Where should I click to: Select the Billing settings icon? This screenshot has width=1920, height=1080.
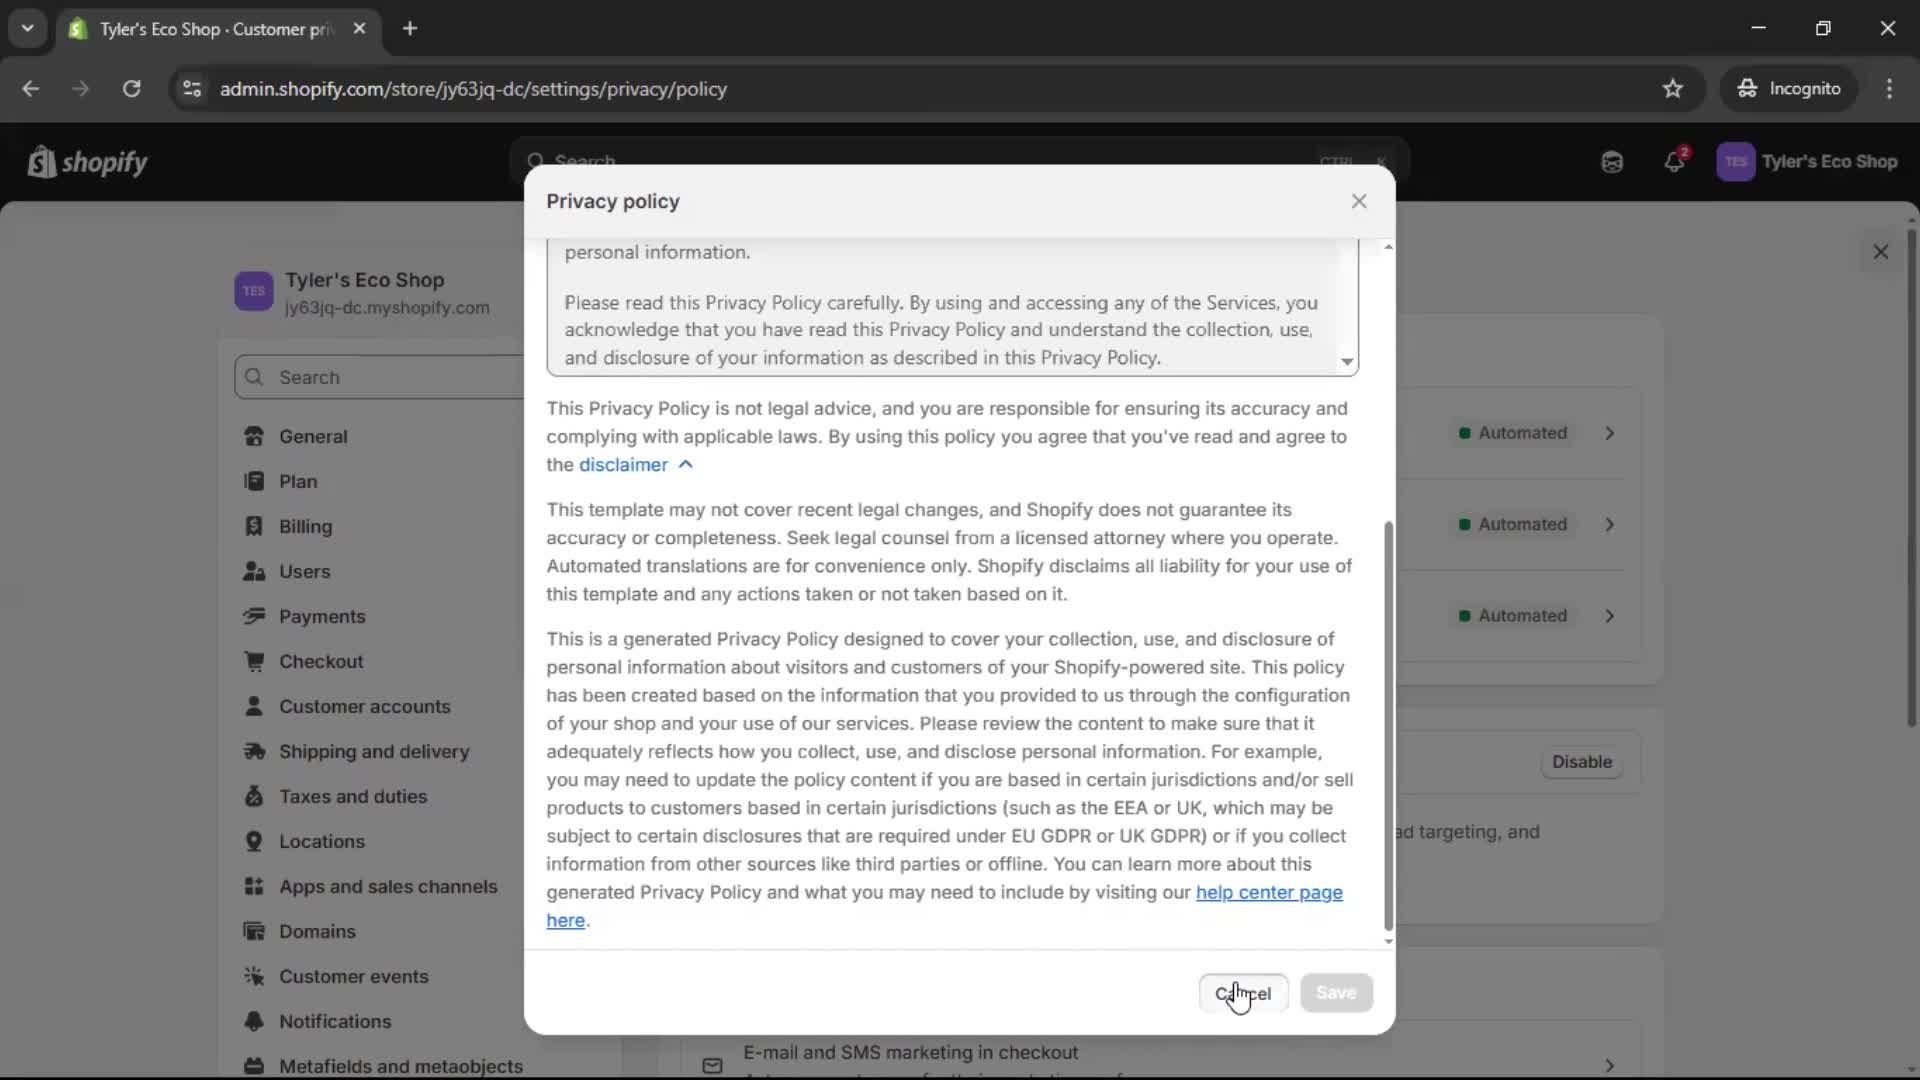click(255, 526)
